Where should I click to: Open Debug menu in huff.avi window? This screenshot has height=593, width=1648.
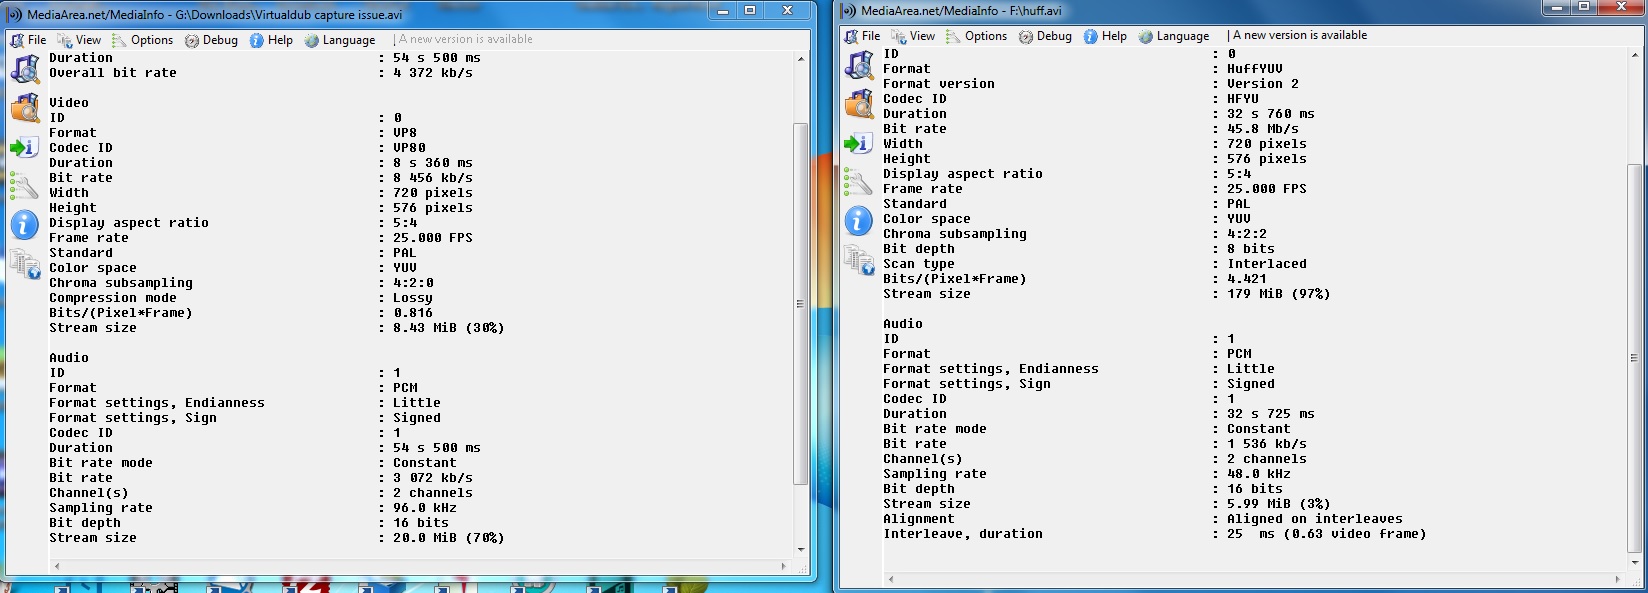[1046, 36]
